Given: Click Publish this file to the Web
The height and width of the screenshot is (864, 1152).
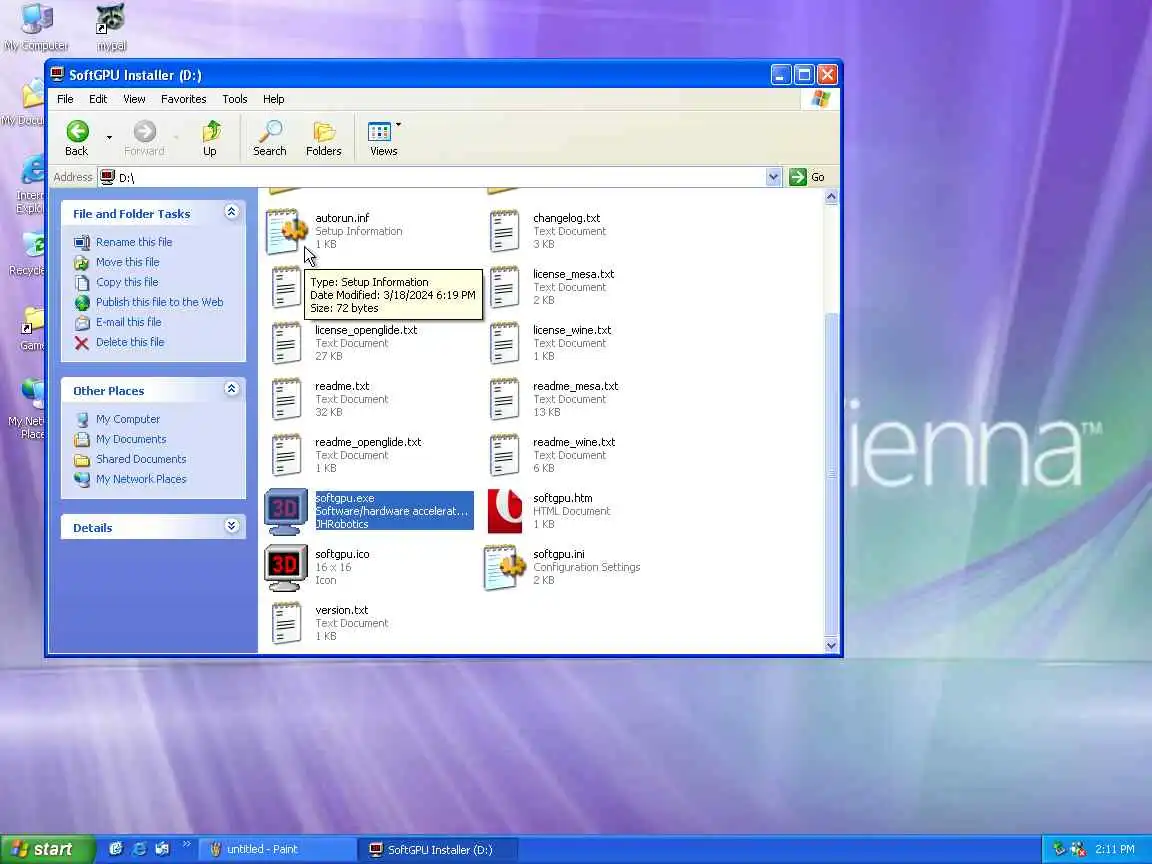Looking at the screenshot, I should tap(159, 302).
